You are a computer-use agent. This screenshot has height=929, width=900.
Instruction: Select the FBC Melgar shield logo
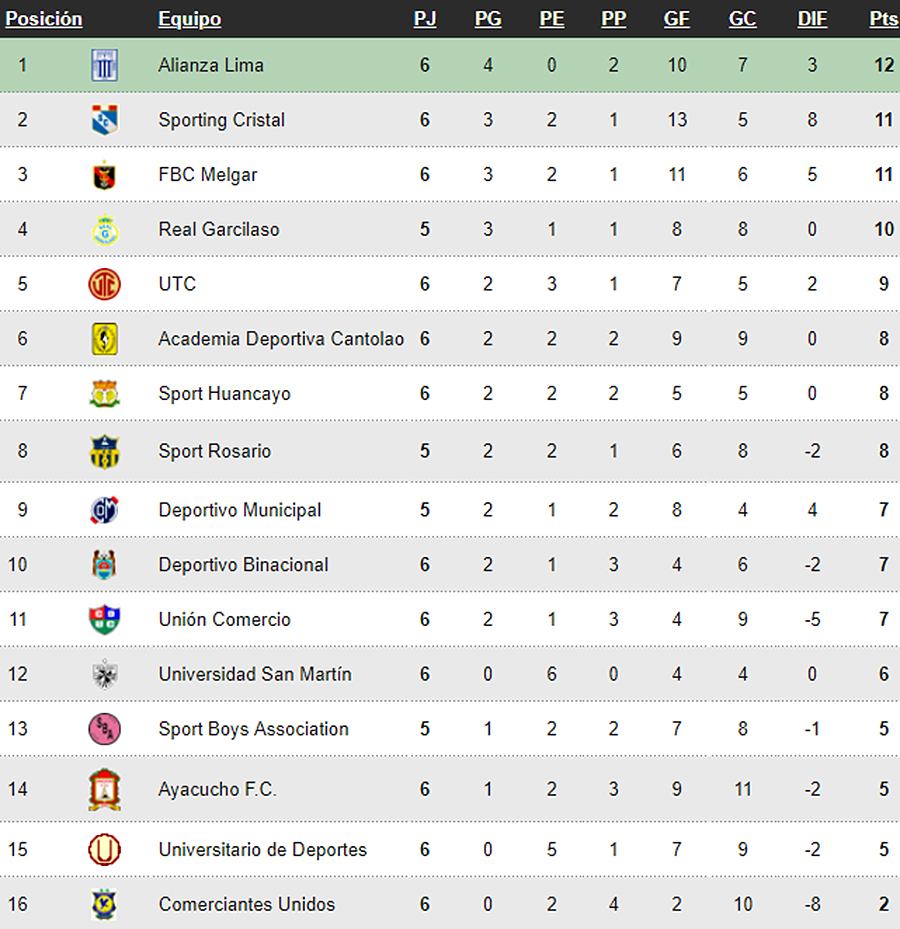pos(104,175)
